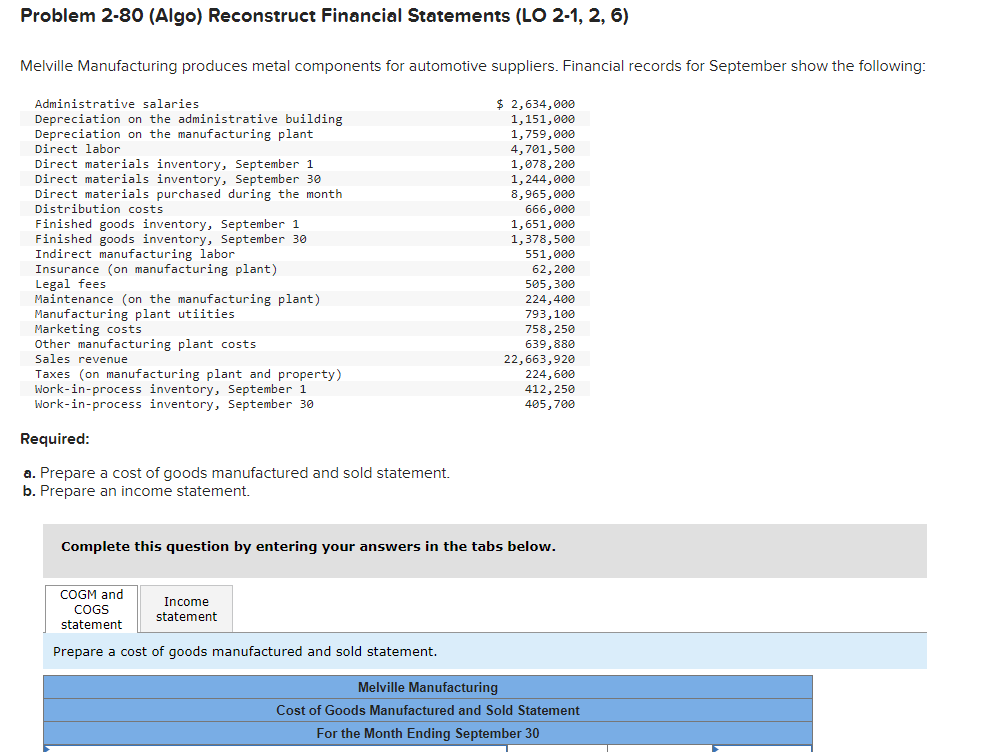The height and width of the screenshot is (752, 993).
Task: Select the 405,700 ending WIP amount
Action: [x=550, y=404]
